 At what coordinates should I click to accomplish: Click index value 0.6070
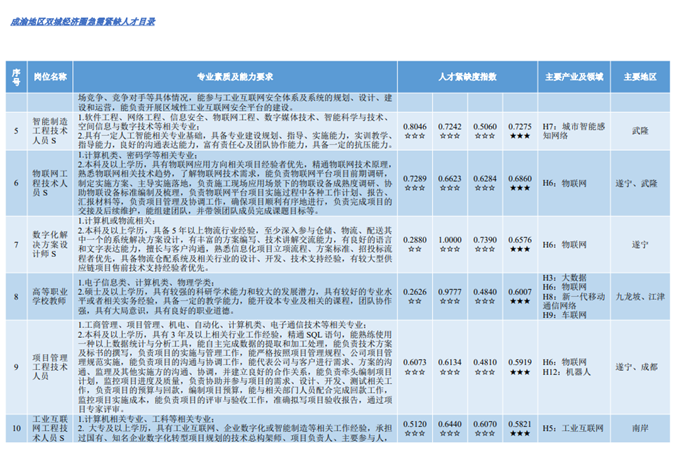pos(485,423)
